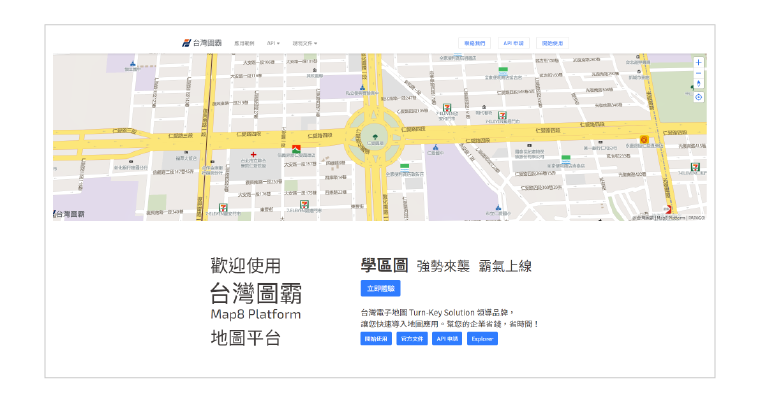Click the 霸氣上線 text
Screen dimensions: 760x403
505,266
